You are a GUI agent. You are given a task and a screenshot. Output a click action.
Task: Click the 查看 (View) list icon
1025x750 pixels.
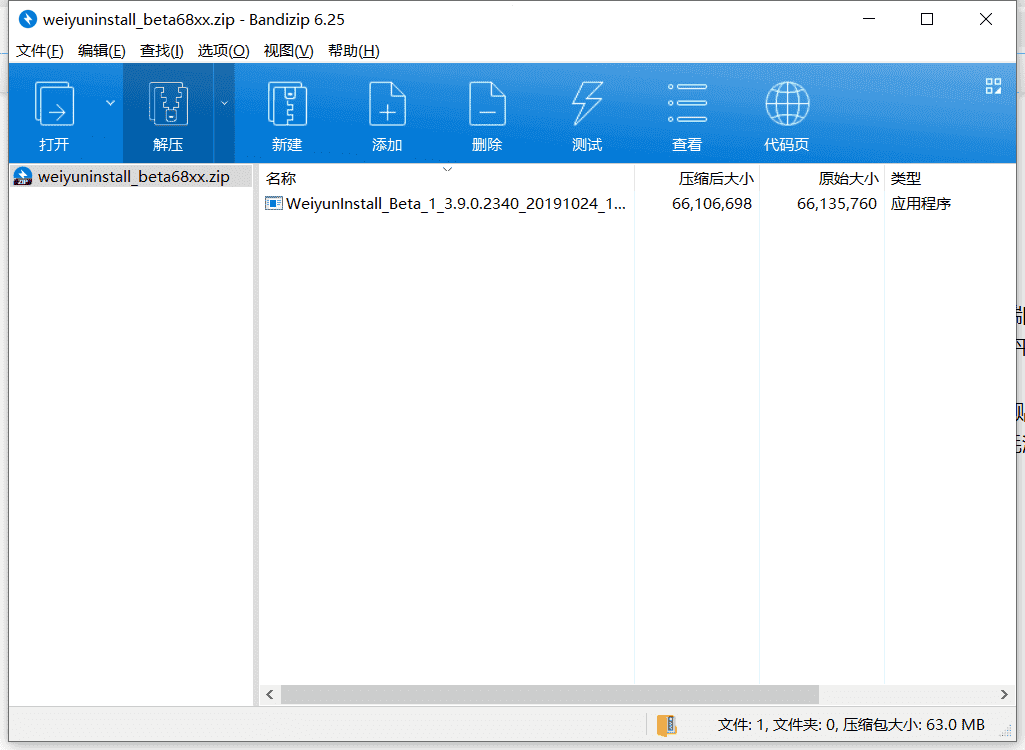click(x=687, y=103)
